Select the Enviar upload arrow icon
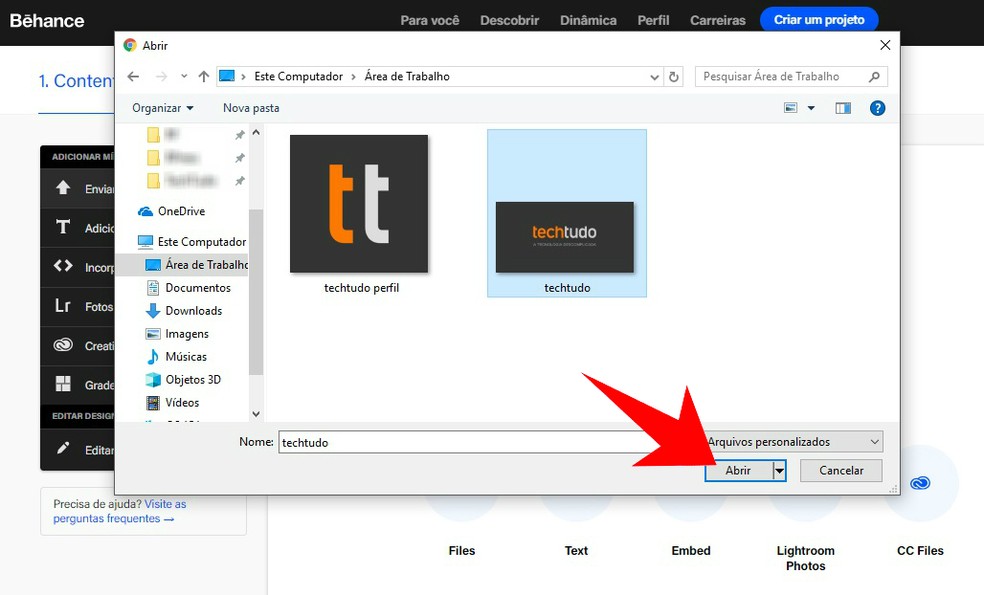 [x=63, y=188]
